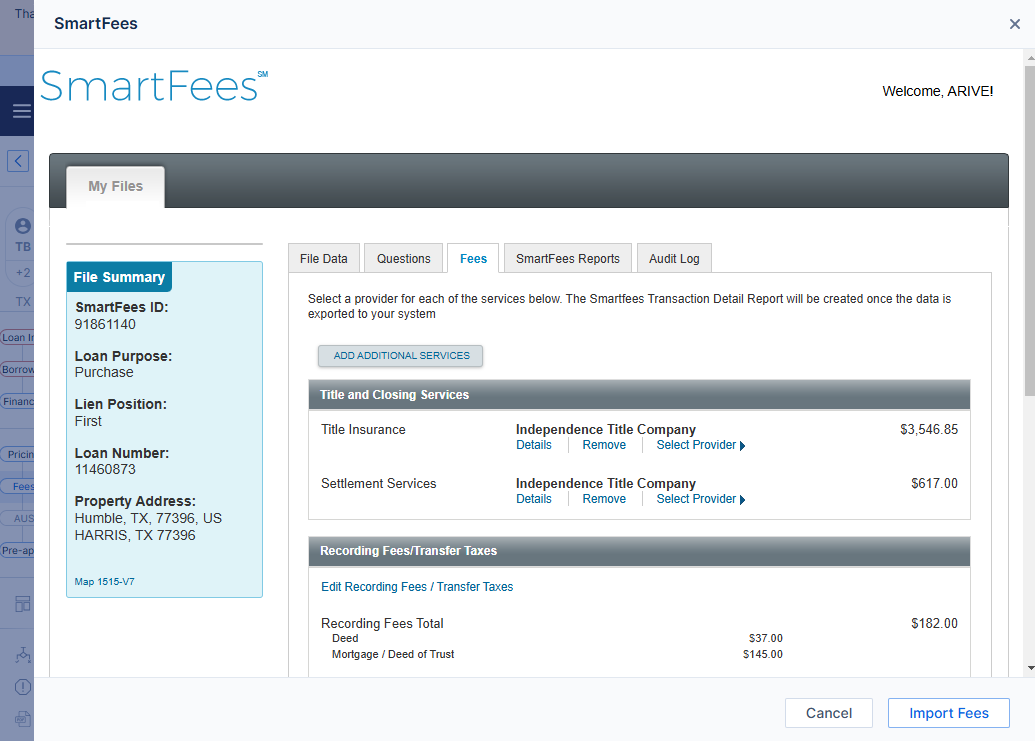Click the Pricing pill in background sidebar
This screenshot has width=1035, height=741.
(18, 454)
